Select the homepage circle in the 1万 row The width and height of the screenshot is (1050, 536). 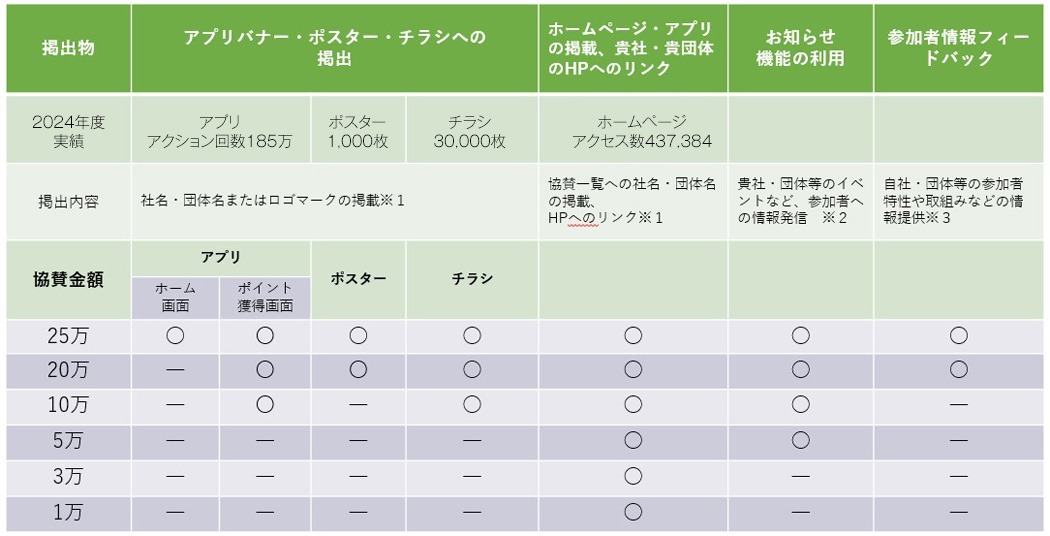tap(633, 512)
